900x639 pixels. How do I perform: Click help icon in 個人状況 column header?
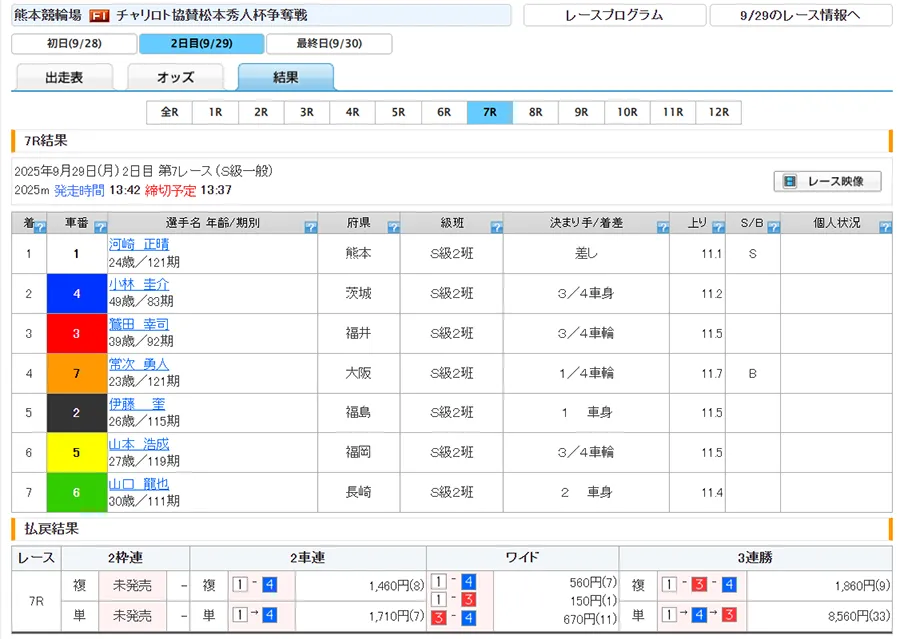[884, 228]
